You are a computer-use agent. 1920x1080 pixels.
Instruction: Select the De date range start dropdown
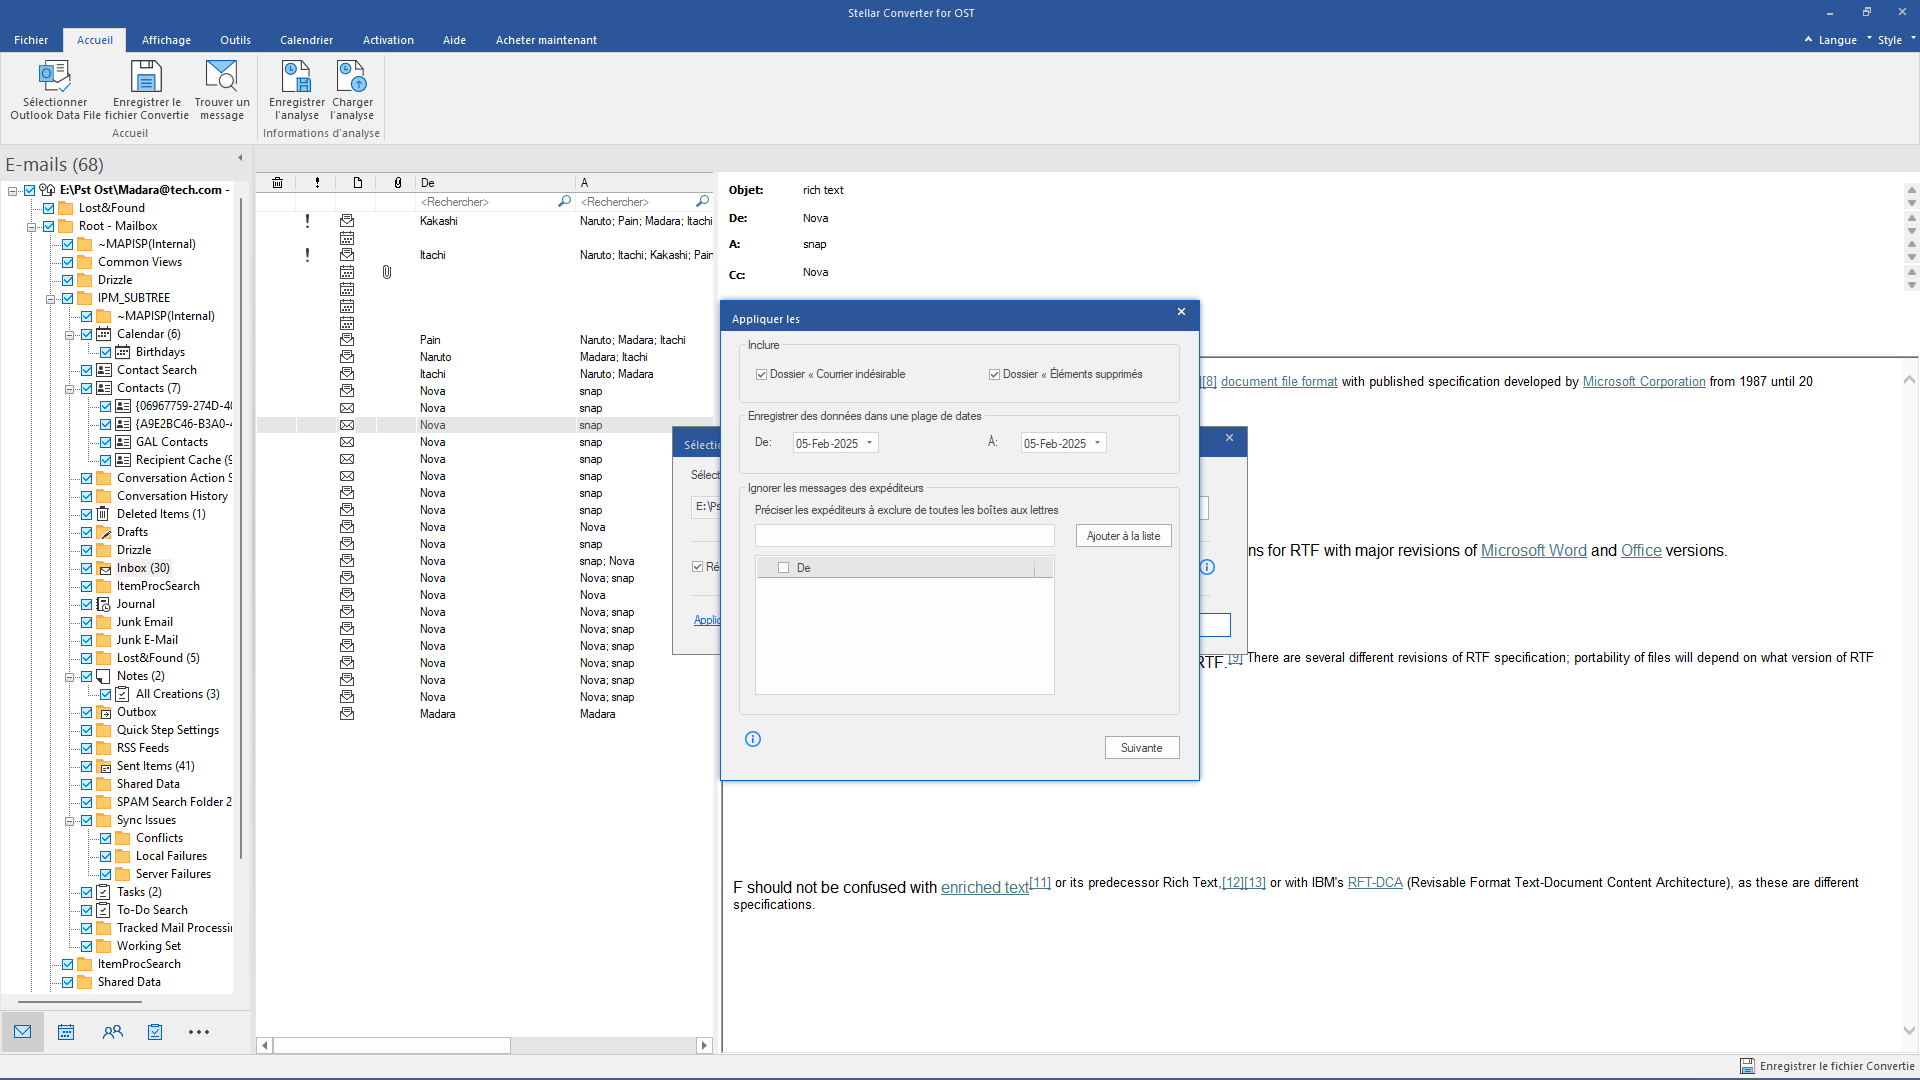[x=831, y=442]
